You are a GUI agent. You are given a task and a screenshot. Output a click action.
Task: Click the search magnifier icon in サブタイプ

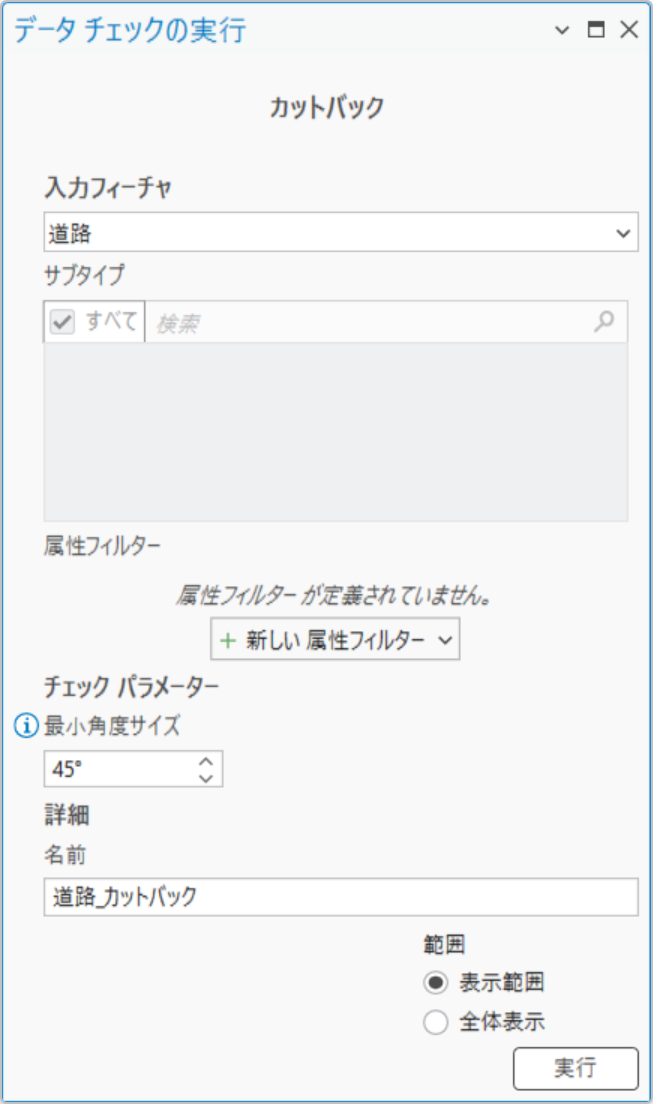tap(604, 322)
